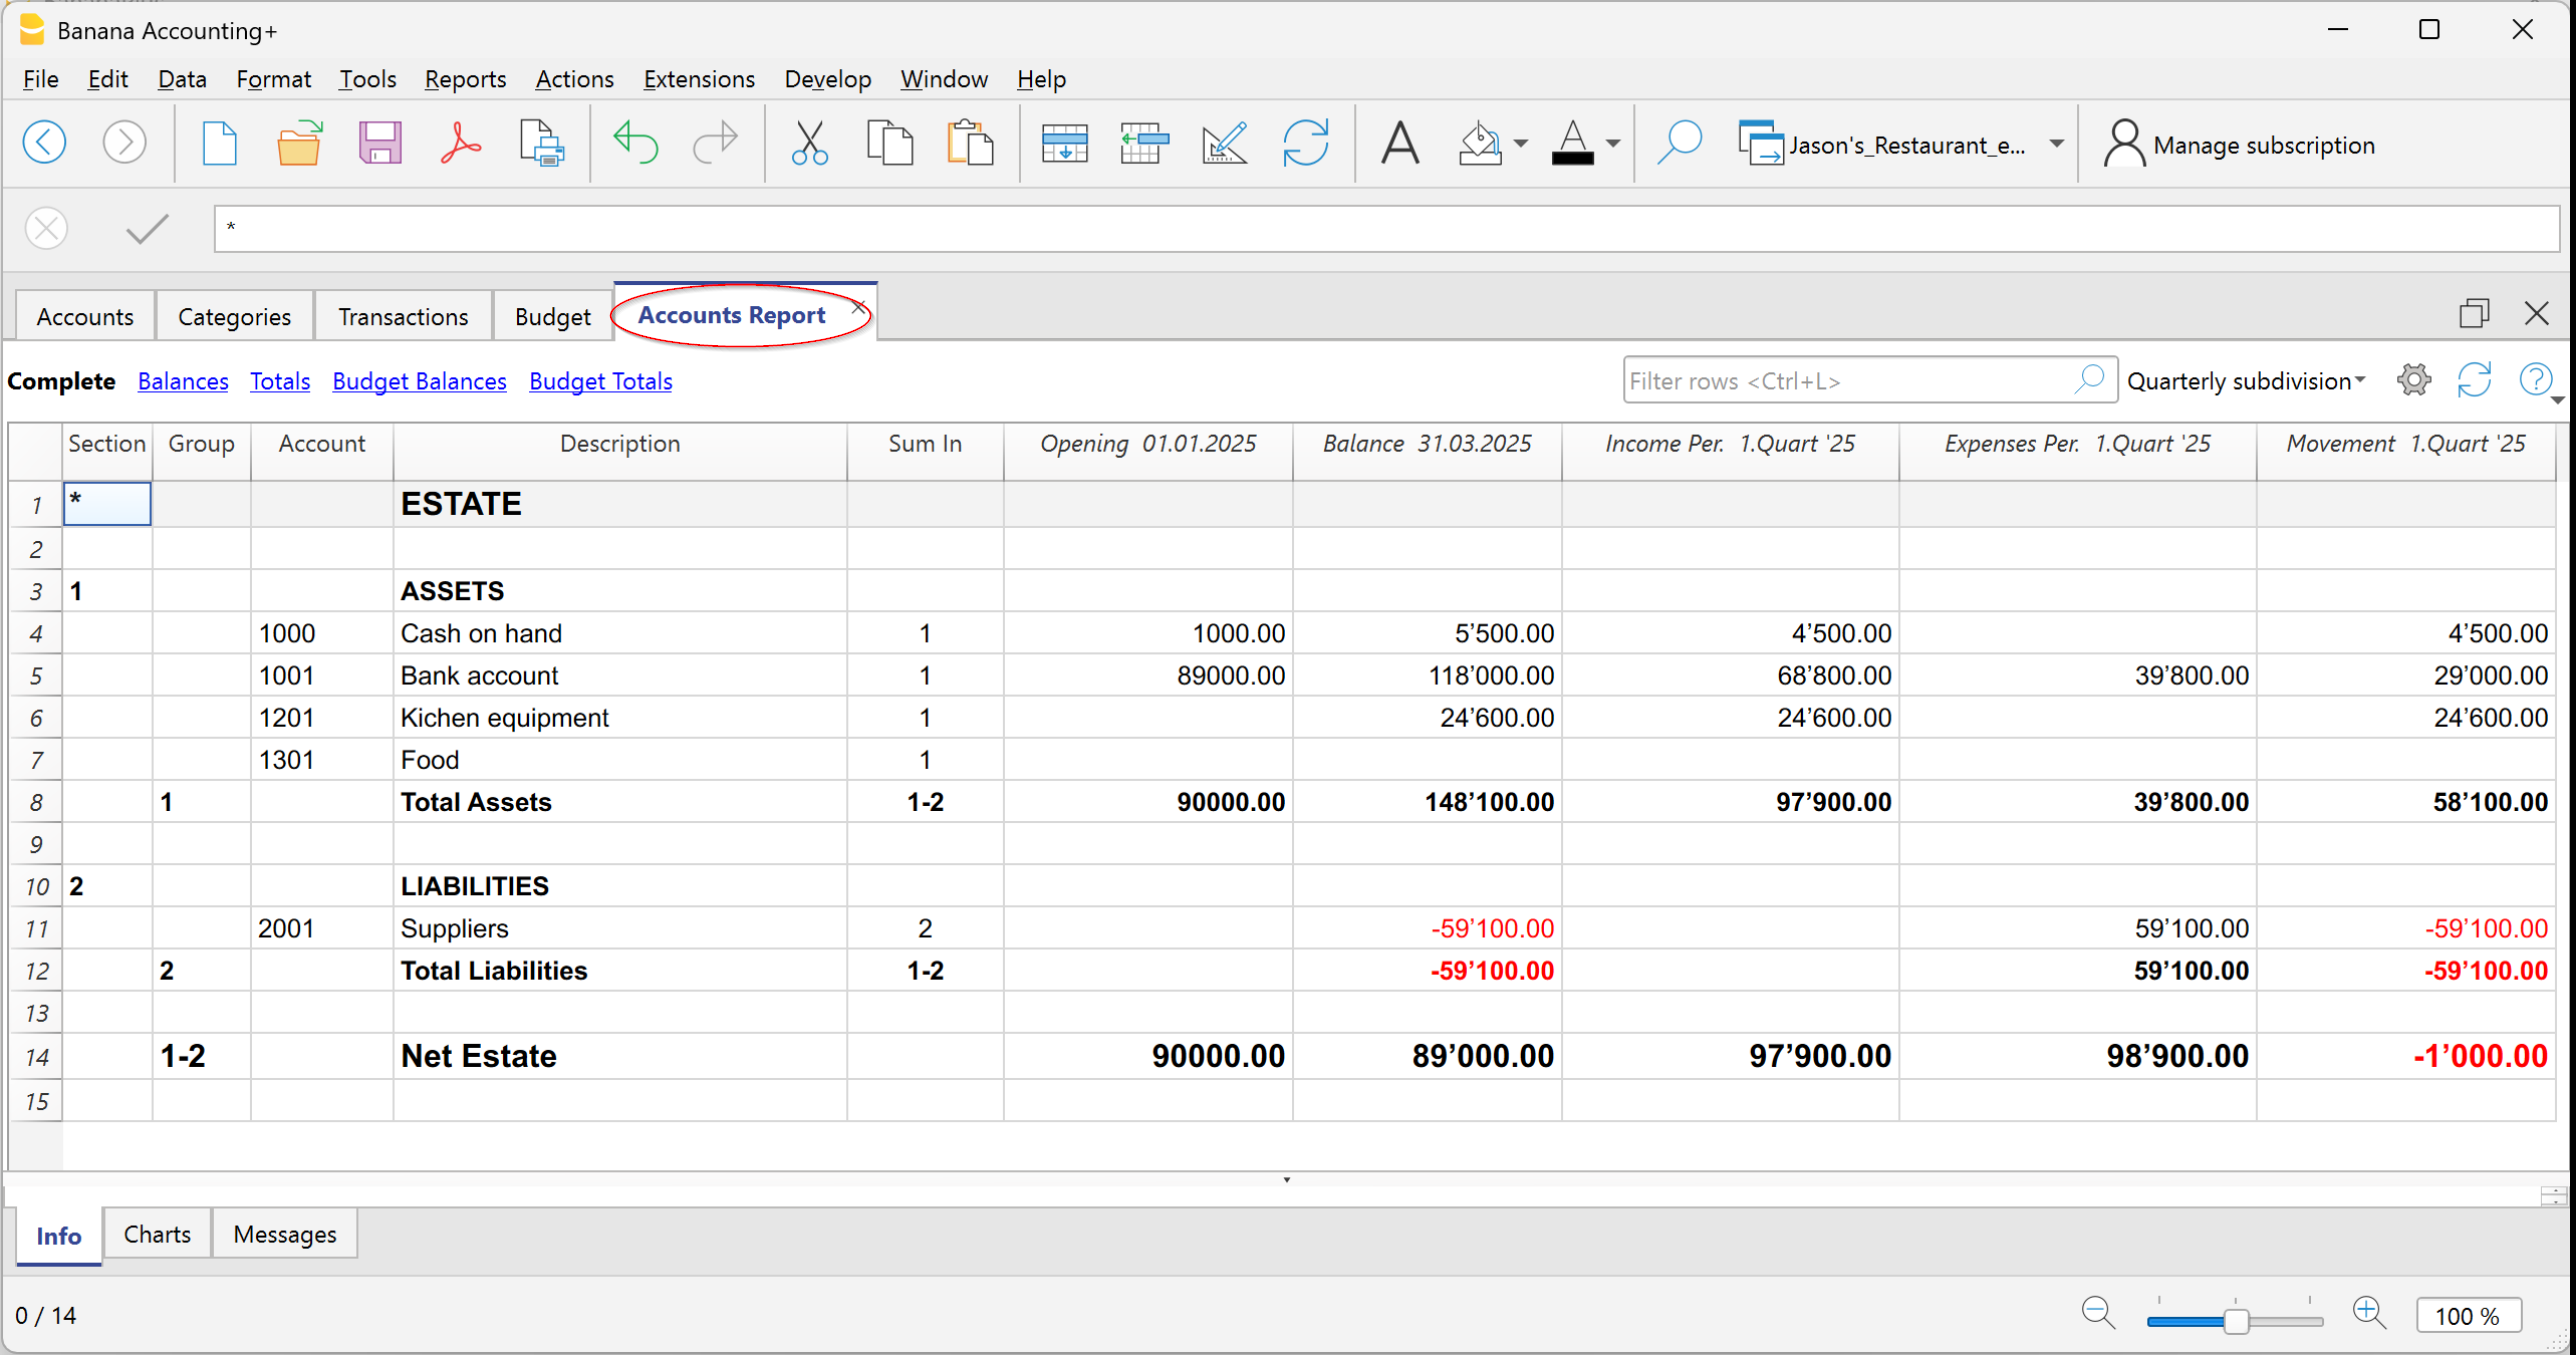Image resolution: width=2576 pixels, height=1355 pixels.
Task: Open the Reports menu
Action: point(465,79)
